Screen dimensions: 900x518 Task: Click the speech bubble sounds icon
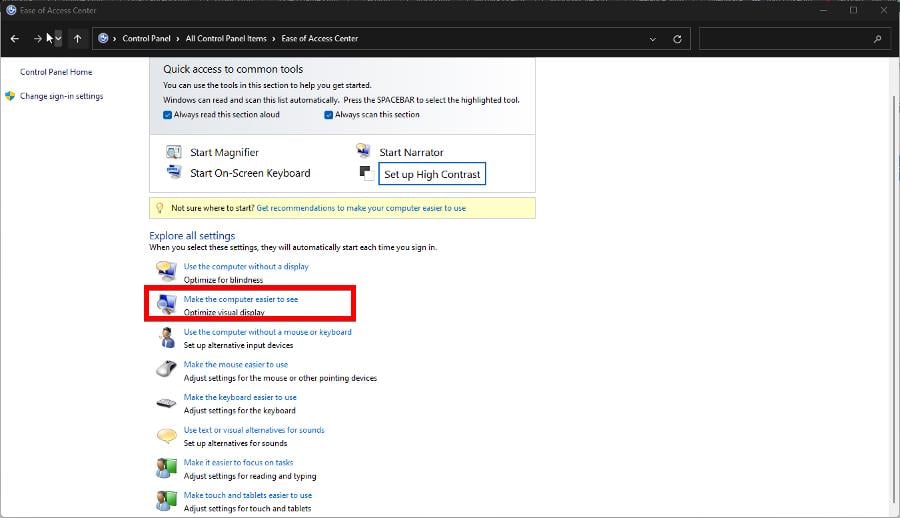coord(166,436)
